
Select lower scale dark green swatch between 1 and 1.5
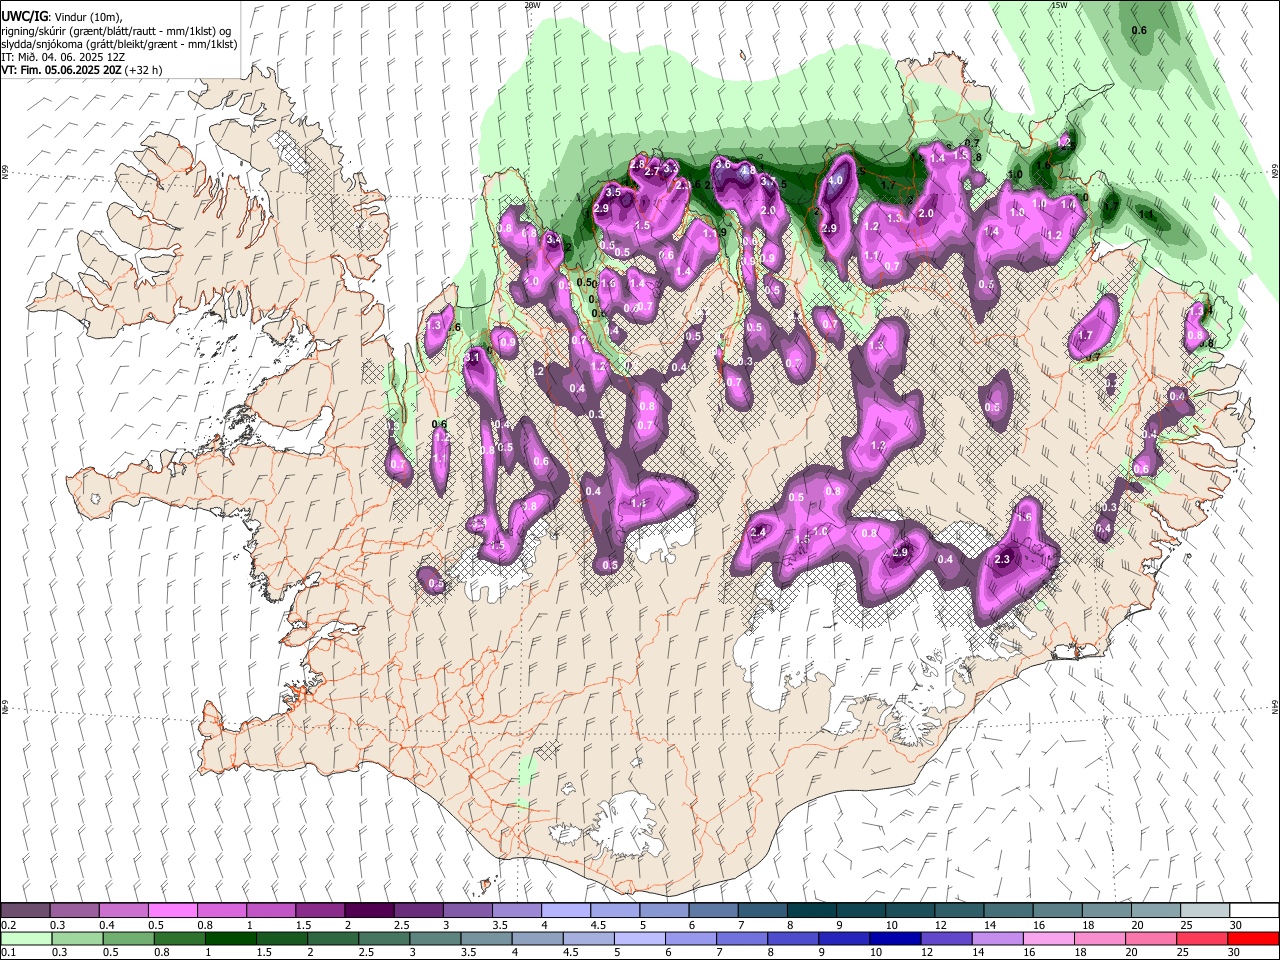(x=230, y=938)
